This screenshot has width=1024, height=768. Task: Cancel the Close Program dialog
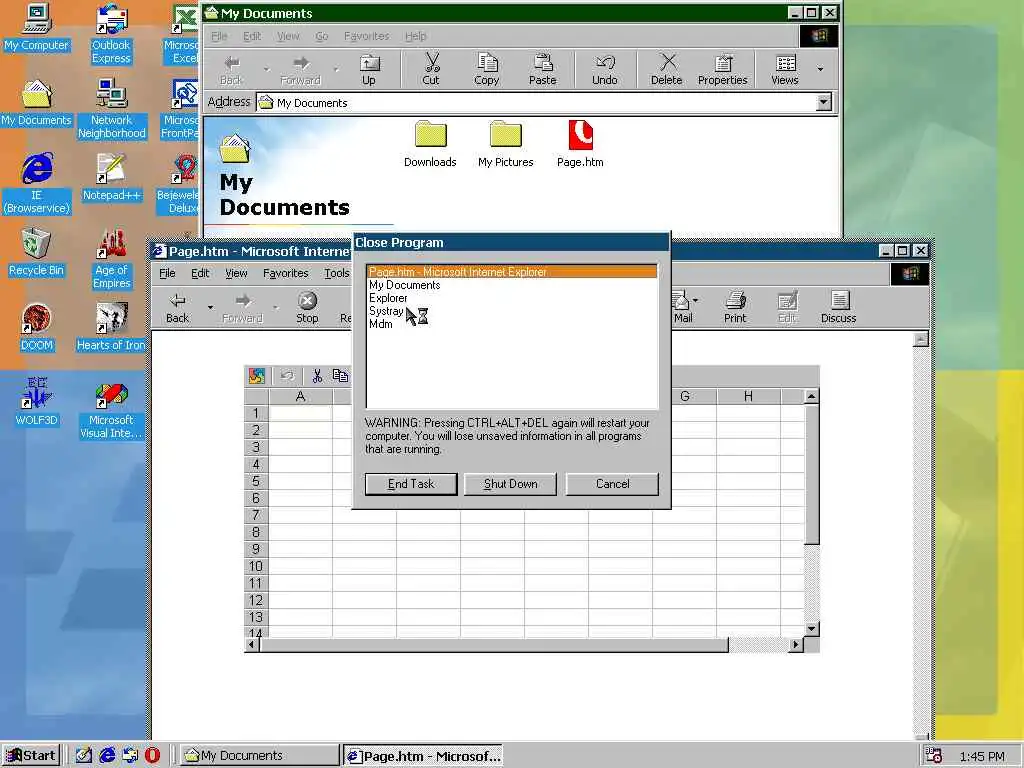[x=612, y=484]
